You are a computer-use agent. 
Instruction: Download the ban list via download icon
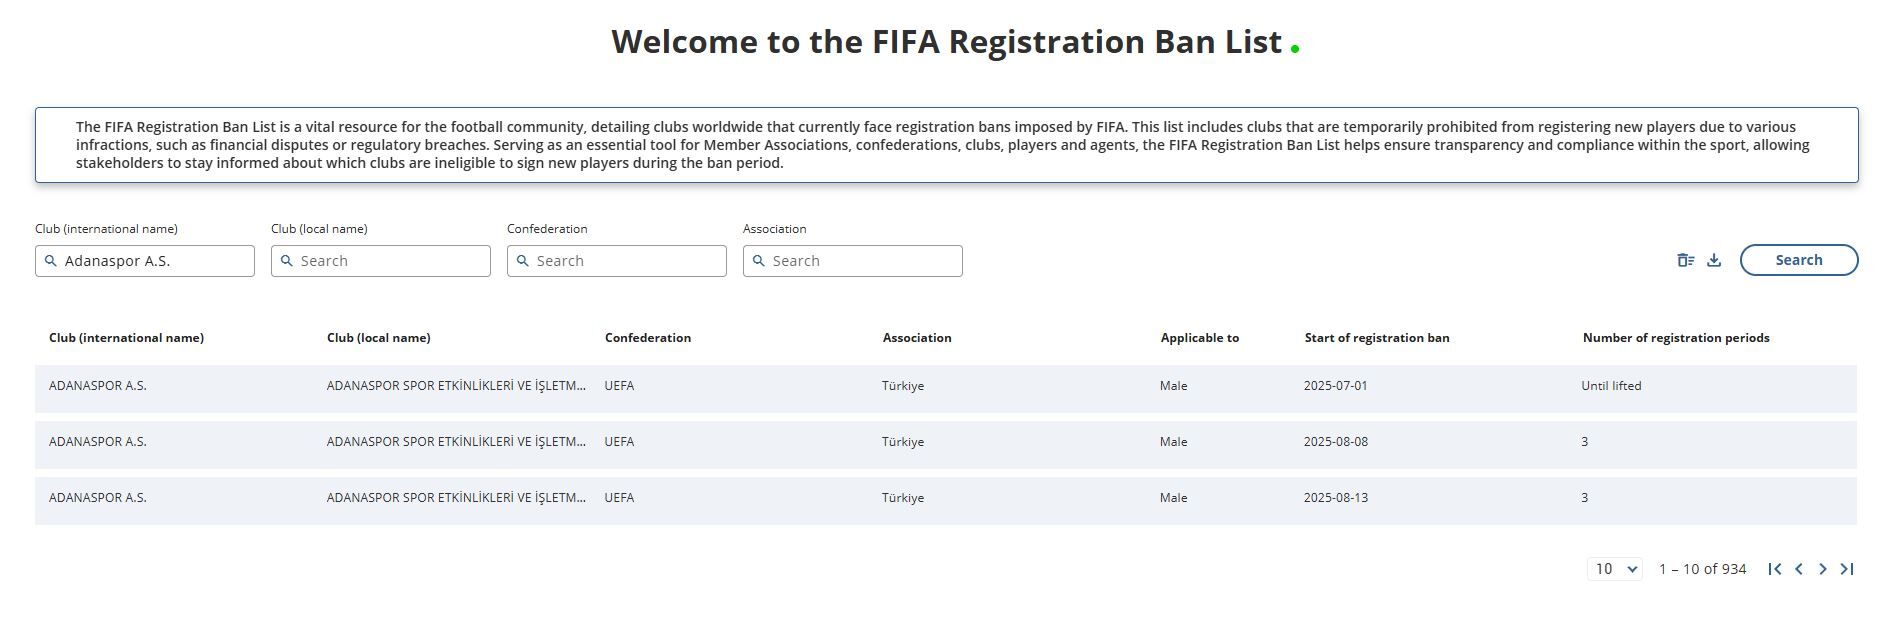1714,260
